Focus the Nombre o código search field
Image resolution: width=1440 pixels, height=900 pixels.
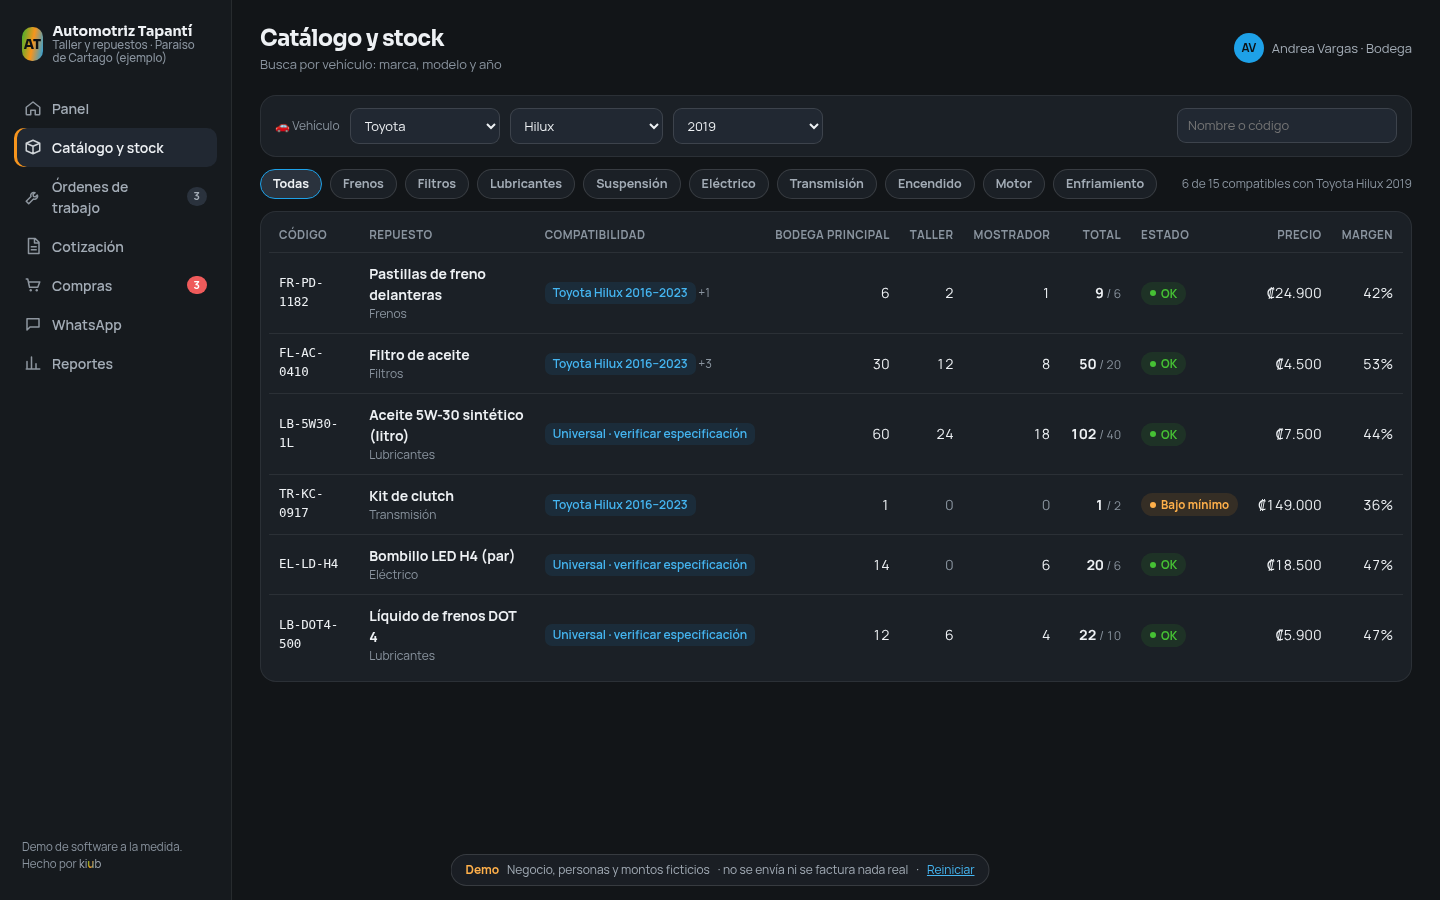click(1287, 126)
